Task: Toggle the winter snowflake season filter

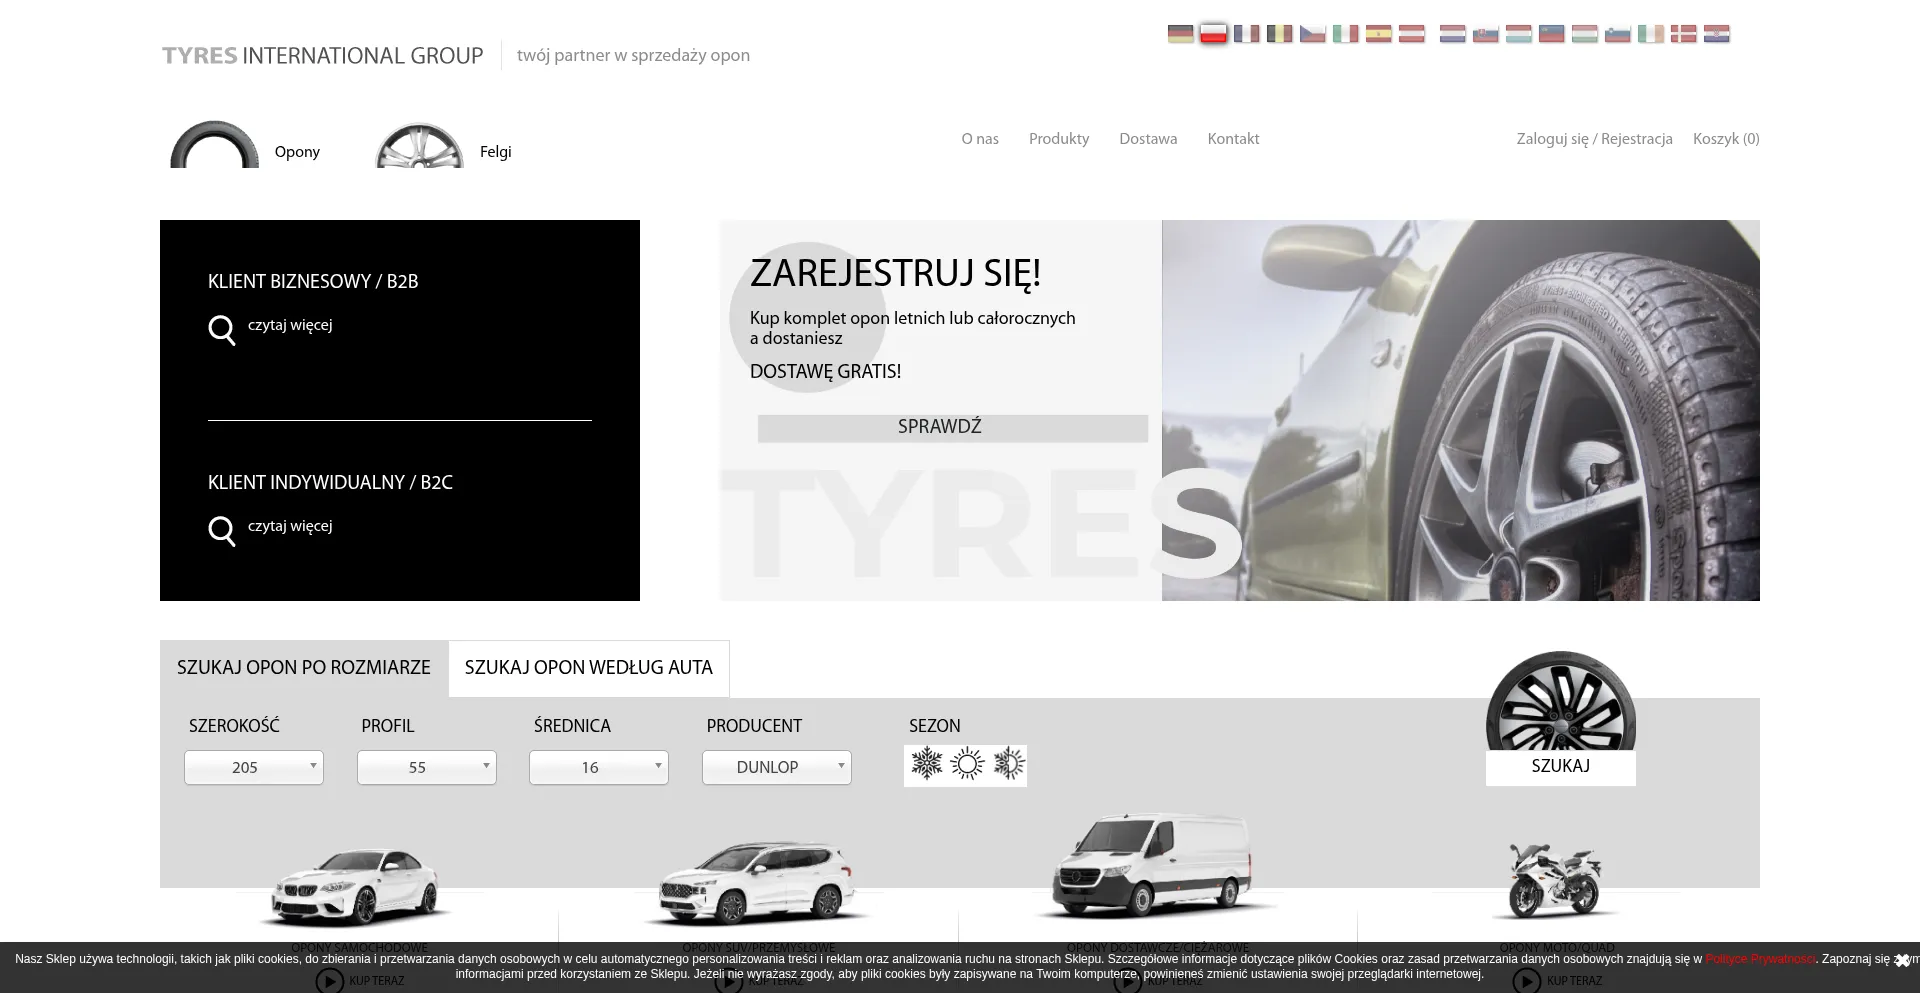Action: point(927,765)
